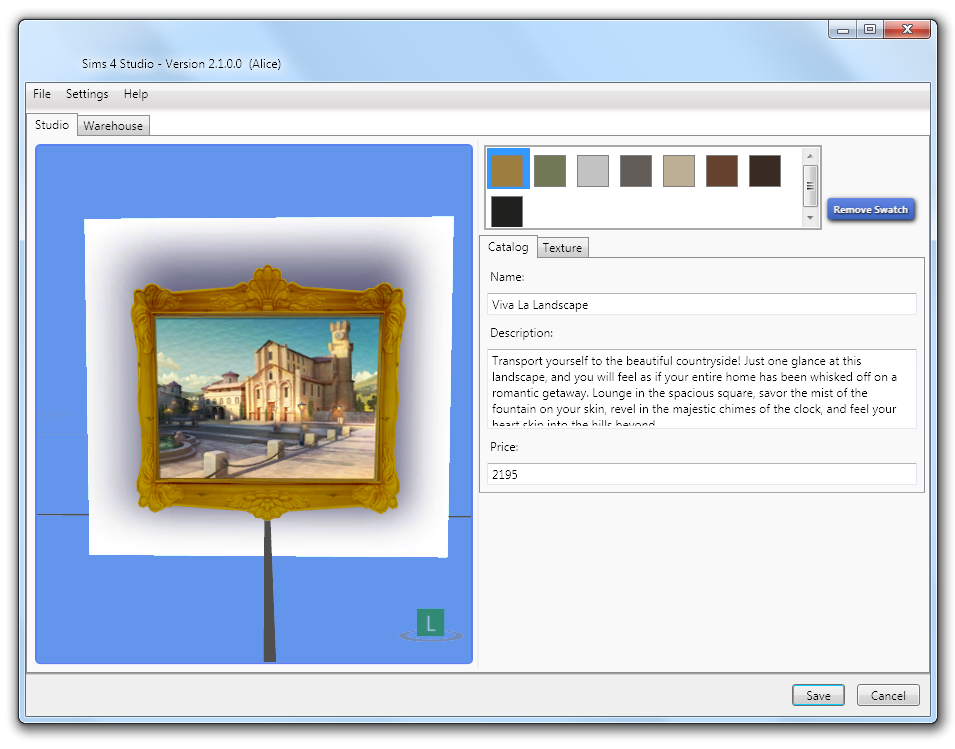Select the orange color swatch

click(508, 169)
